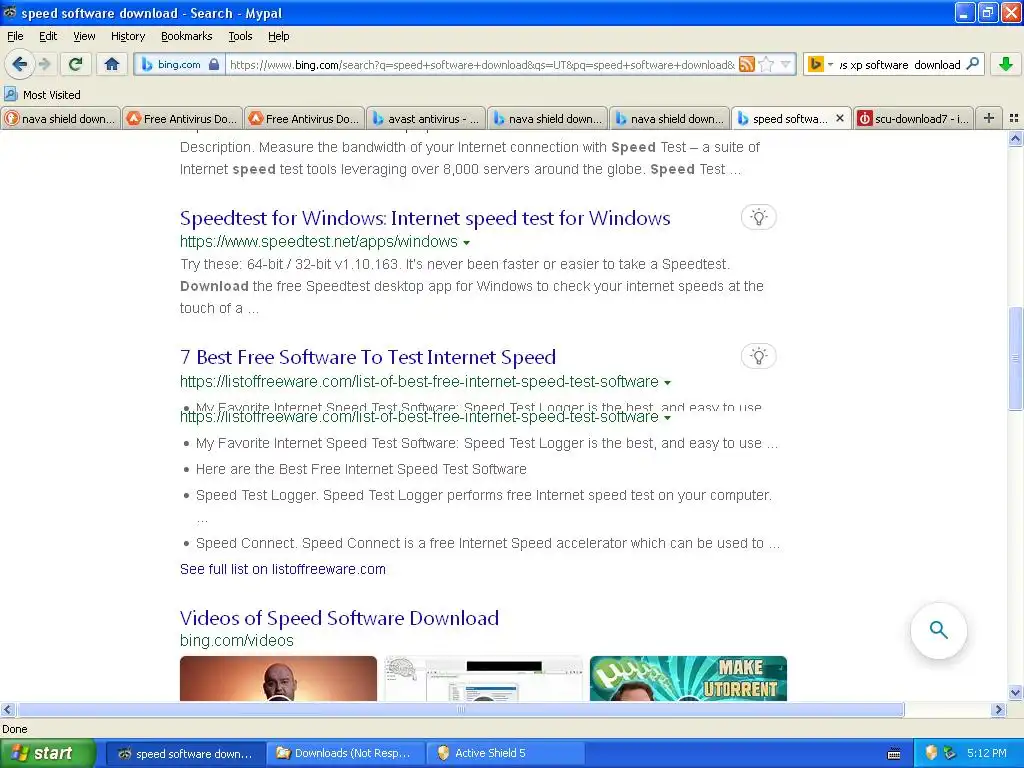Activate the speed software download taskbar button
The image size is (1024, 768).
click(x=186, y=753)
